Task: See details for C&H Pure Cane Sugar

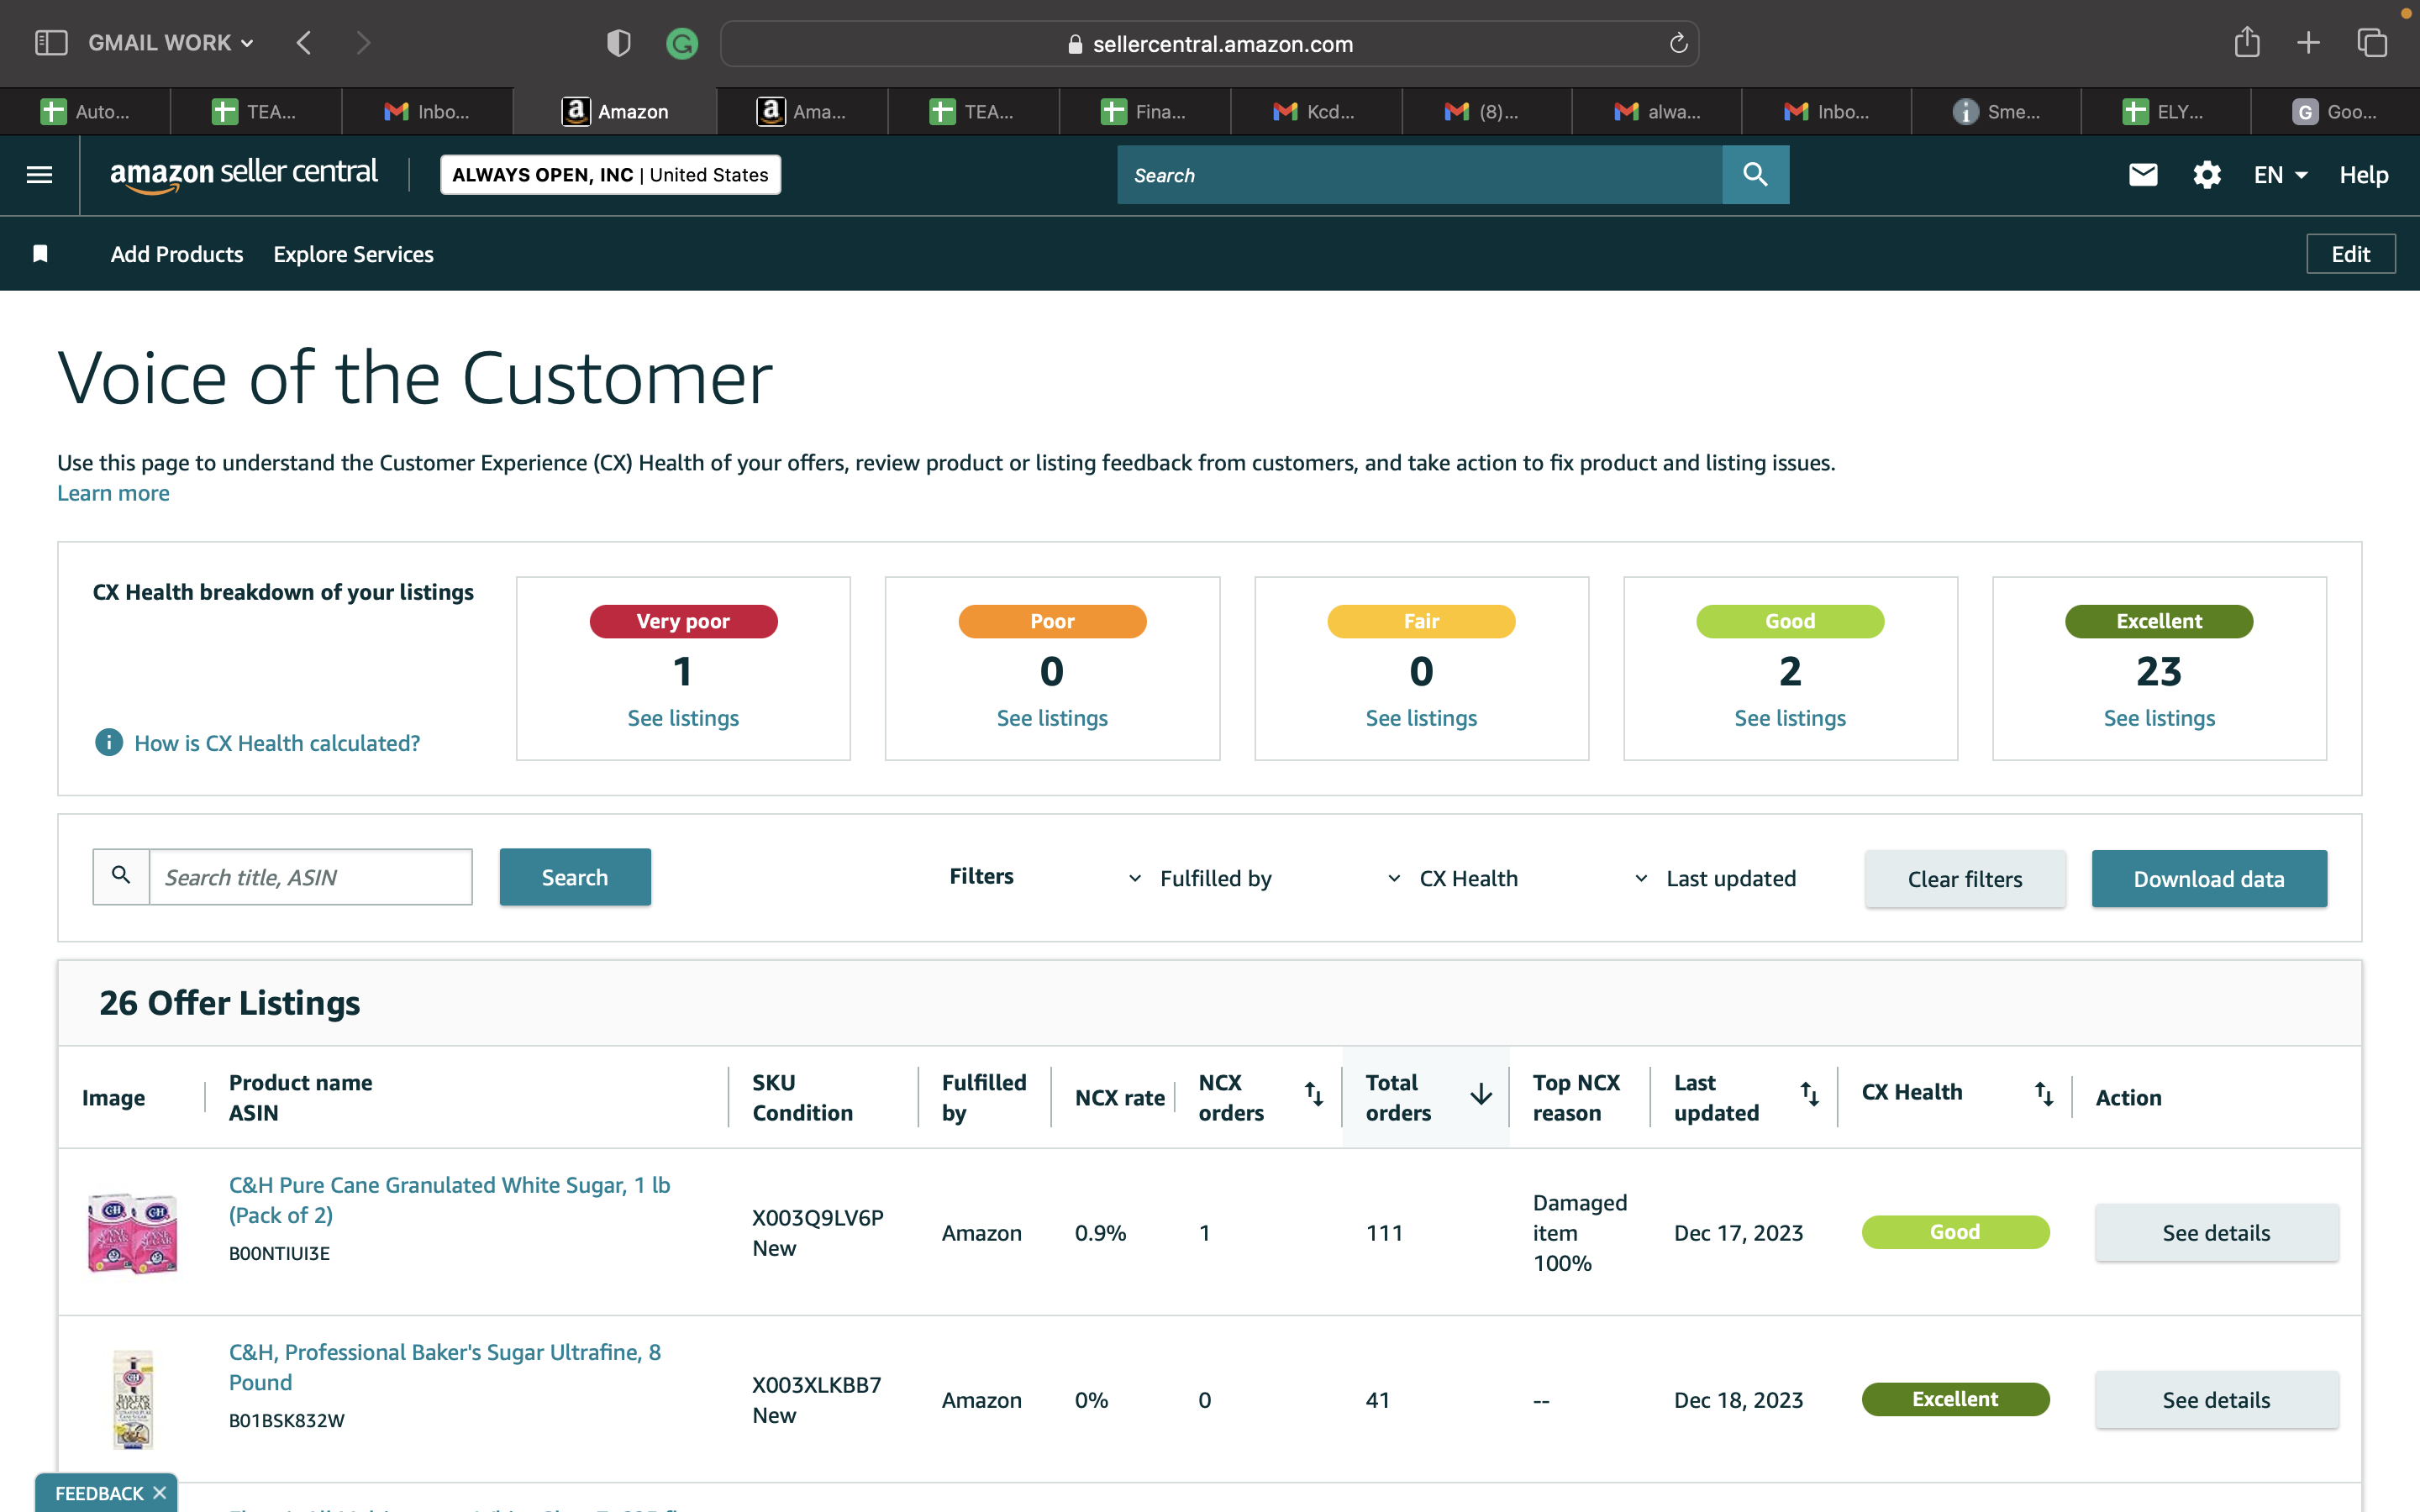Action: 2216,1232
